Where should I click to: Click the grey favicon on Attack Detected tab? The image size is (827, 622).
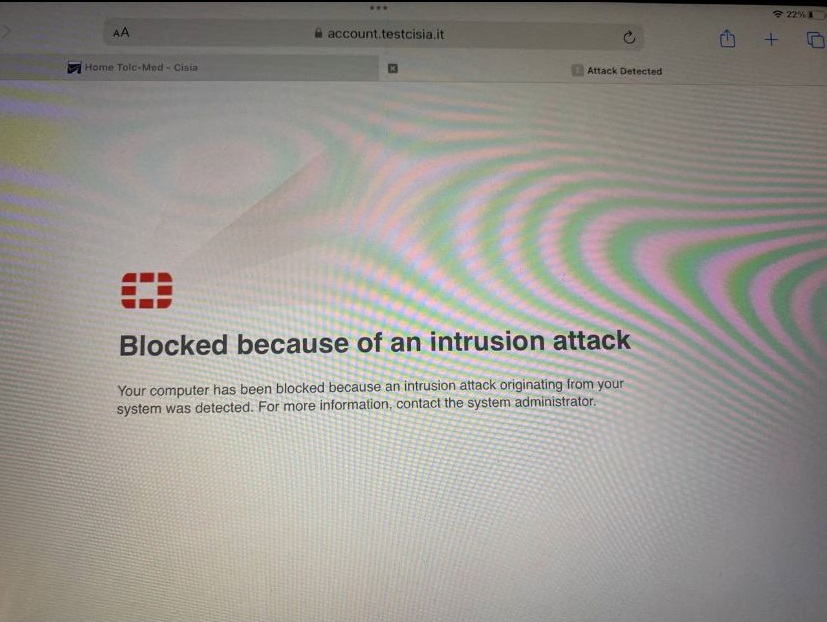pyautogui.click(x=578, y=70)
